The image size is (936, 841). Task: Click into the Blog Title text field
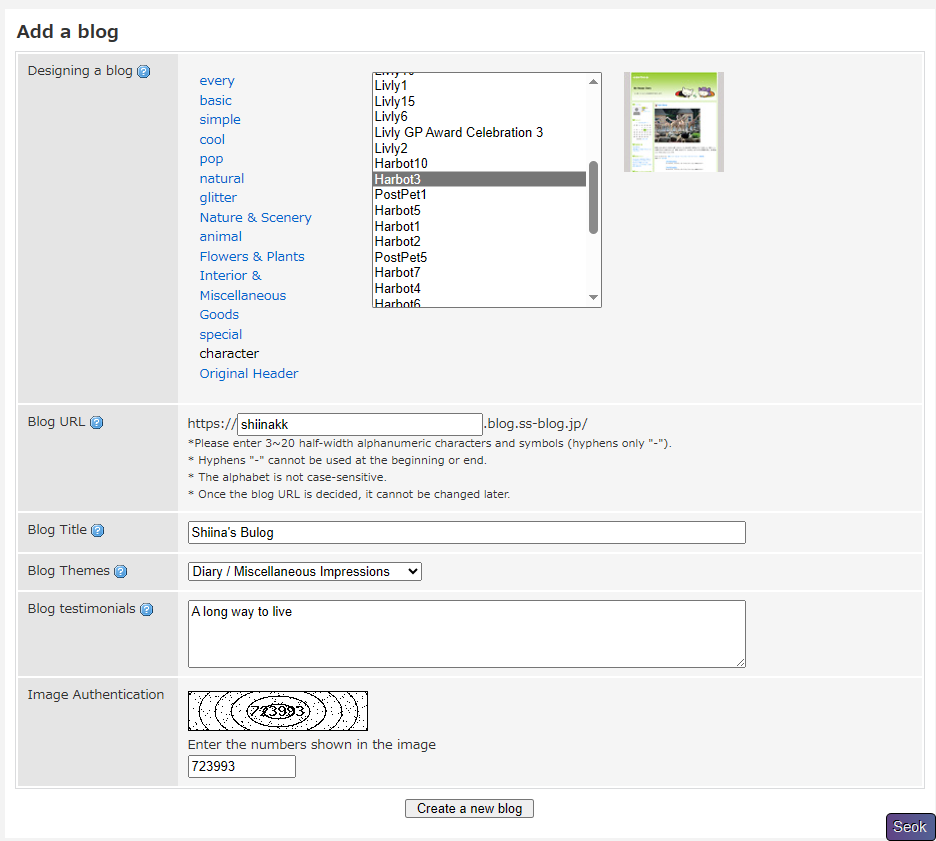(x=466, y=533)
